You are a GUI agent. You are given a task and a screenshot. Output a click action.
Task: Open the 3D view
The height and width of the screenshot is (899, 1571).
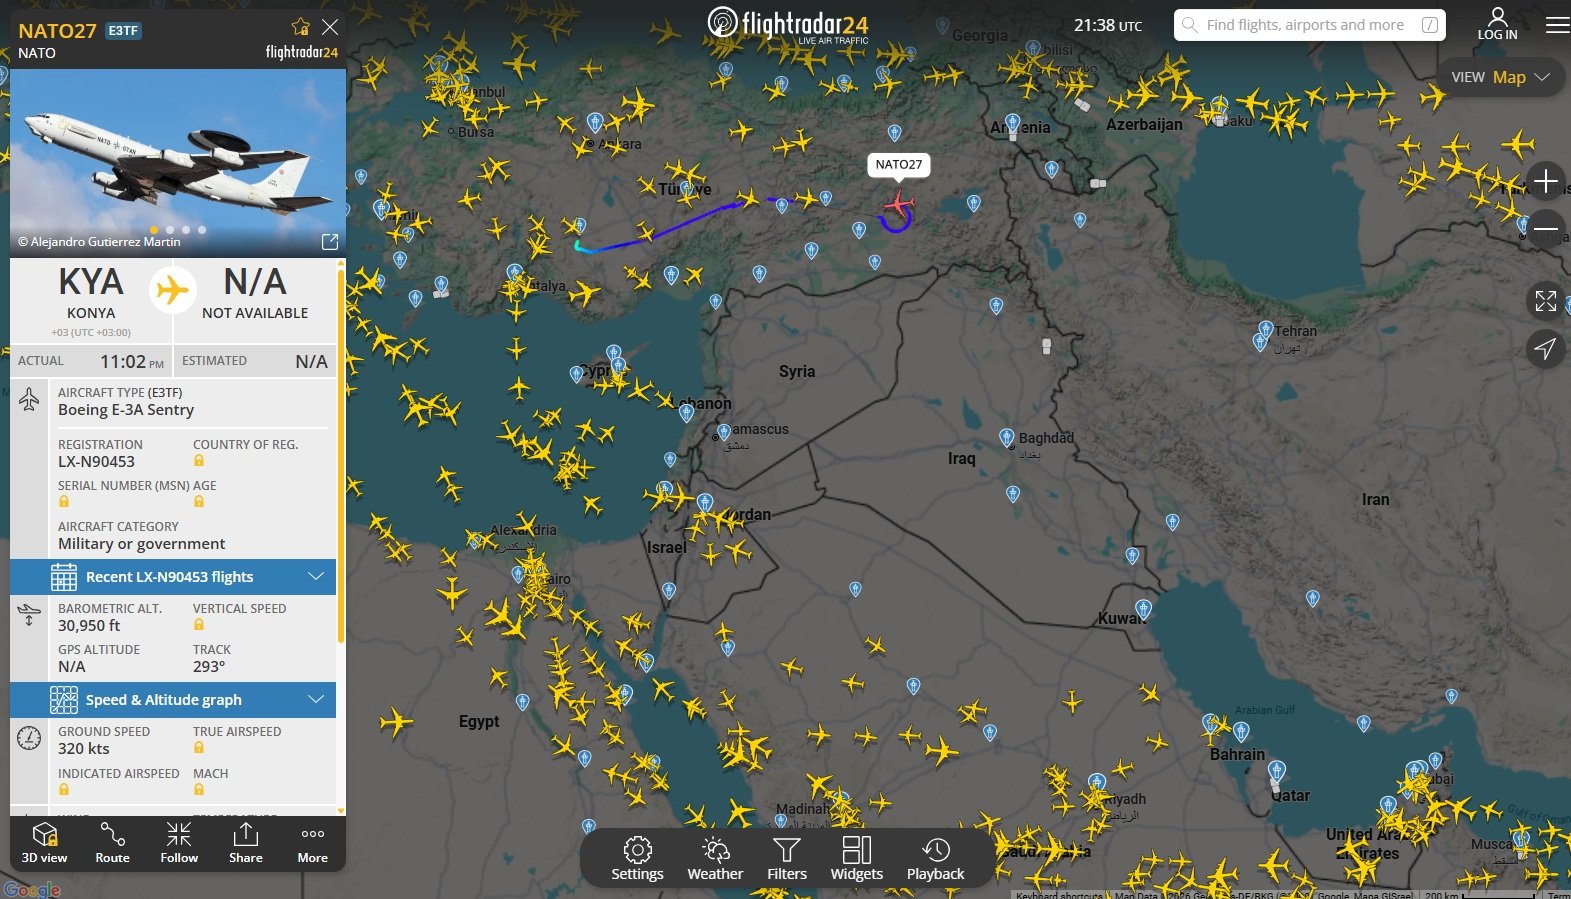pyautogui.click(x=45, y=843)
